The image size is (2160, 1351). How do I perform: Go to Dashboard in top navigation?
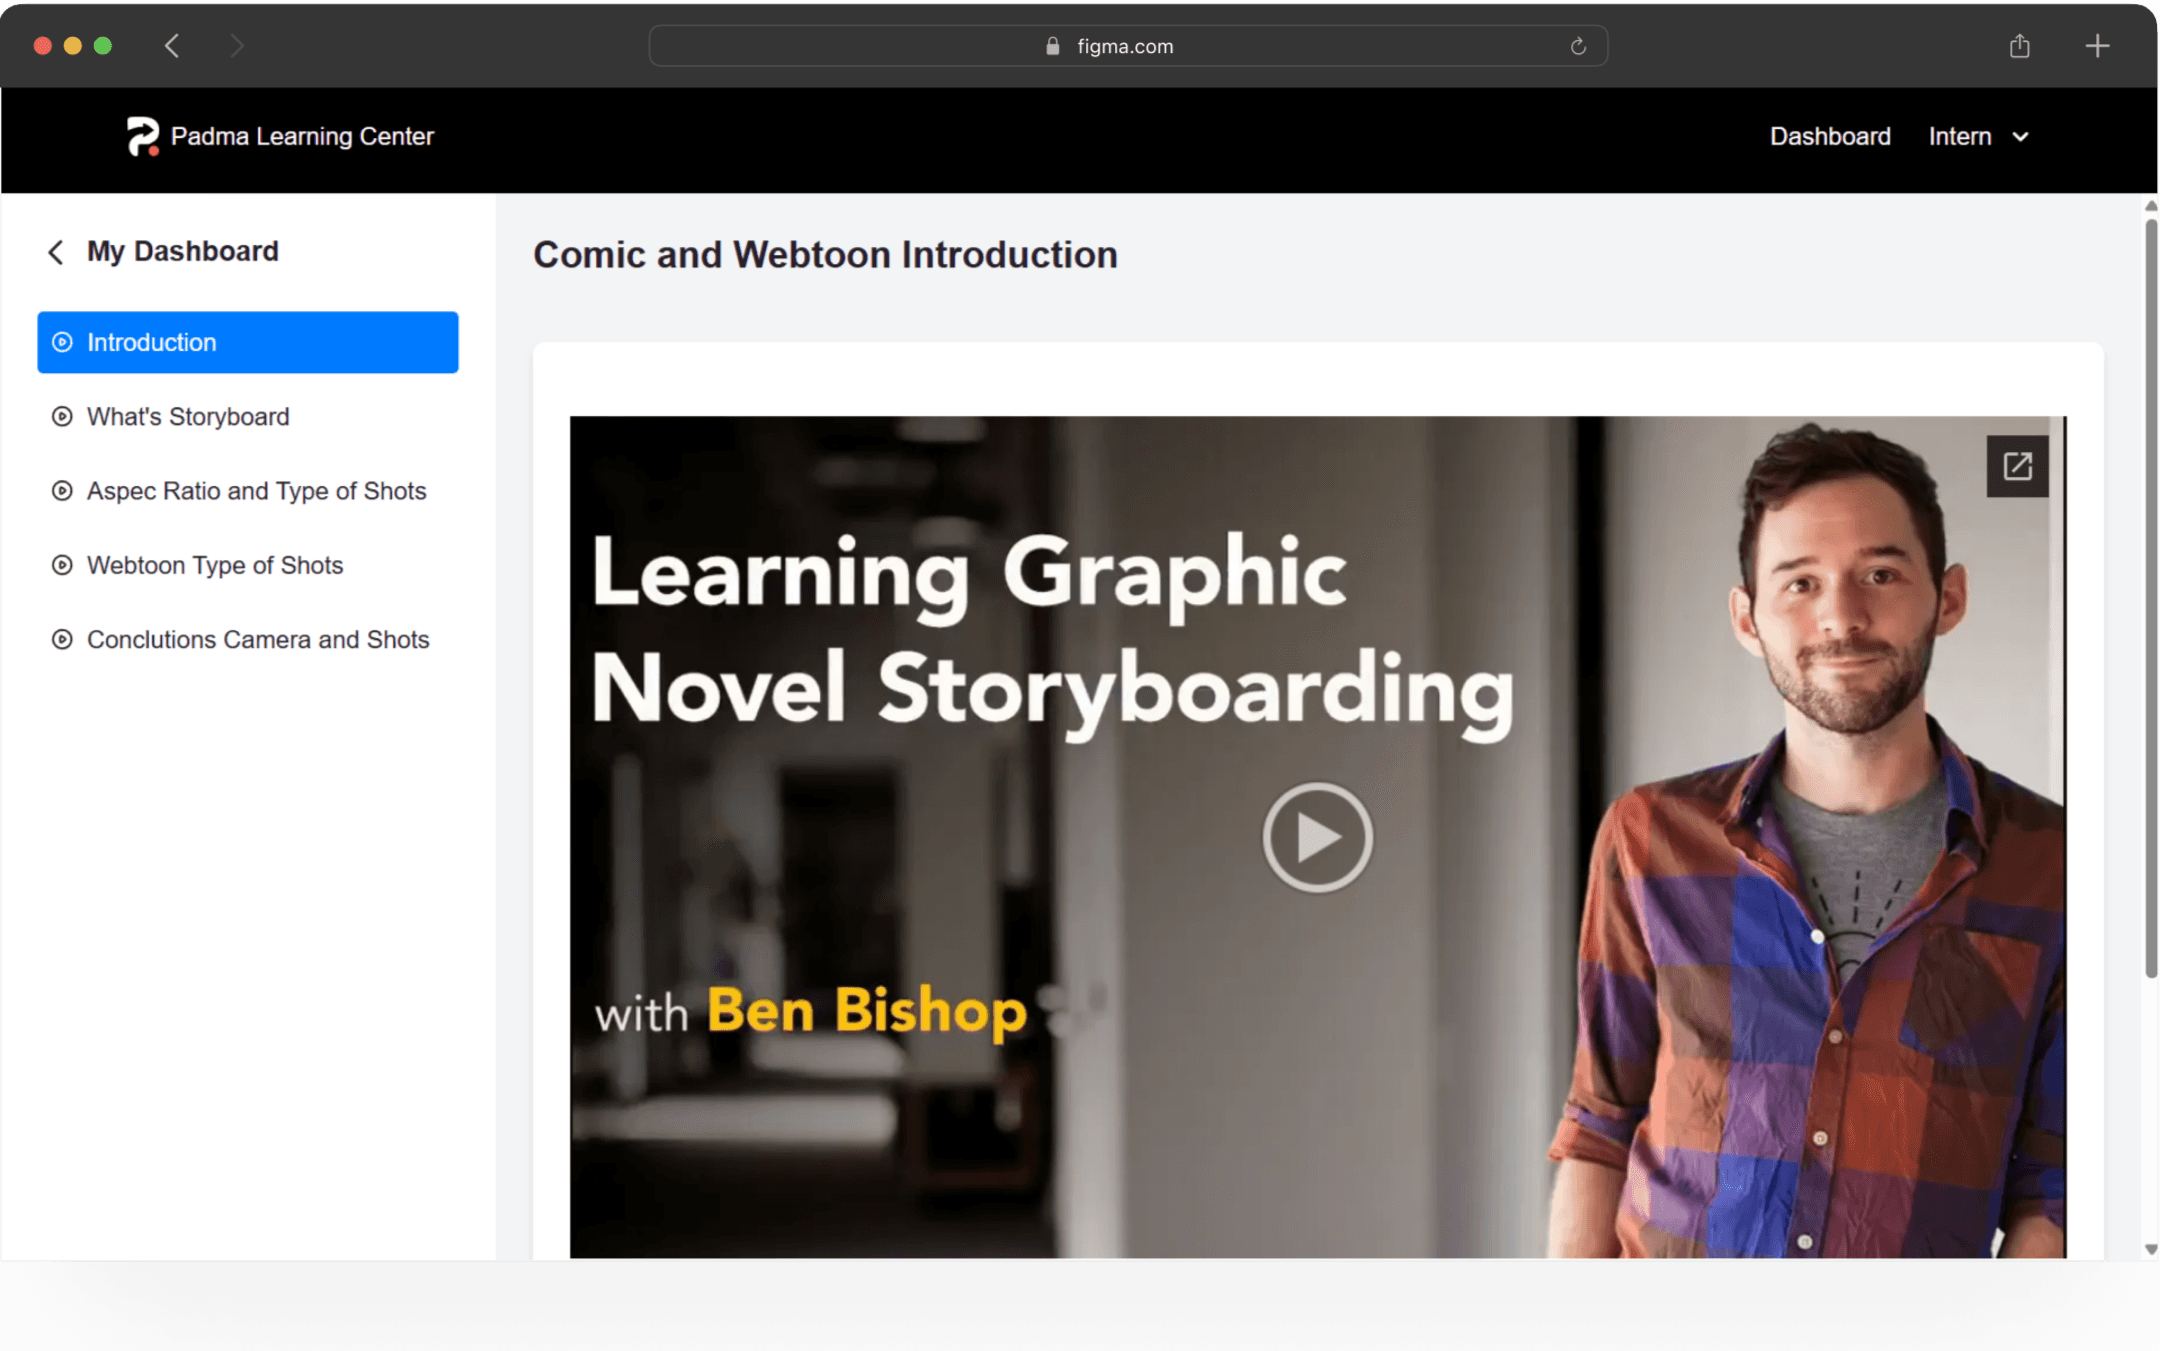coord(1829,137)
